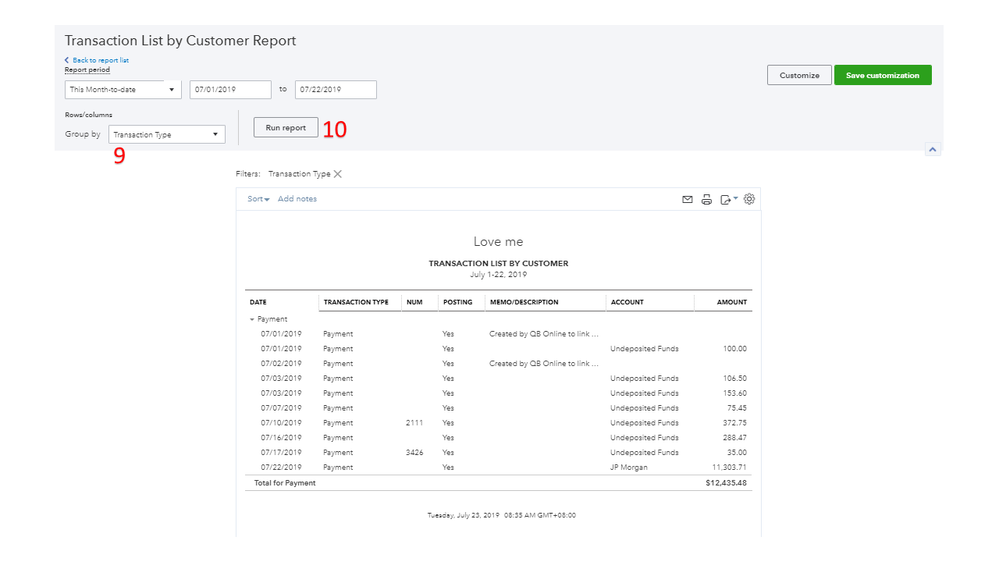Click the Customize button

tap(799, 75)
